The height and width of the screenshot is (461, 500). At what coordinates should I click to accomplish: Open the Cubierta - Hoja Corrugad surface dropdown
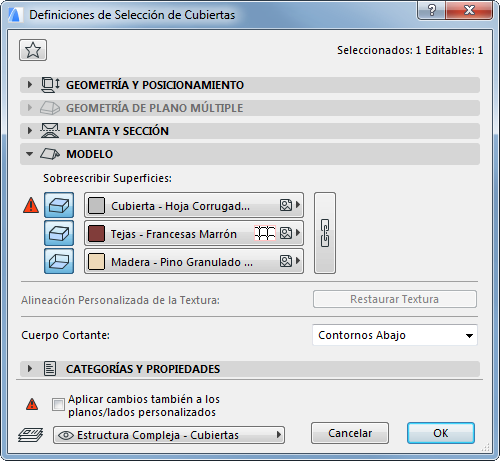[194, 205]
